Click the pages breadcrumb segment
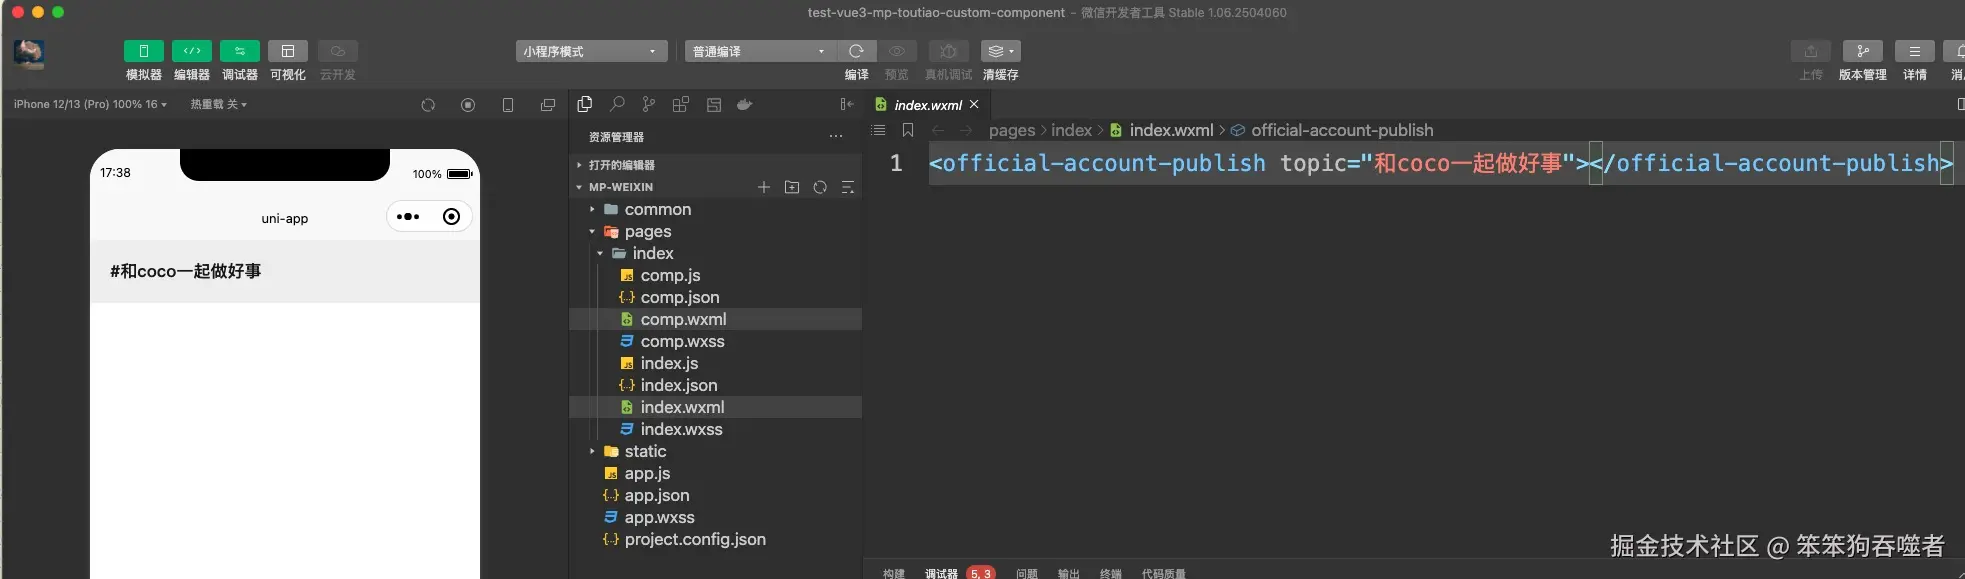This screenshot has height=579, width=1965. (x=1012, y=130)
